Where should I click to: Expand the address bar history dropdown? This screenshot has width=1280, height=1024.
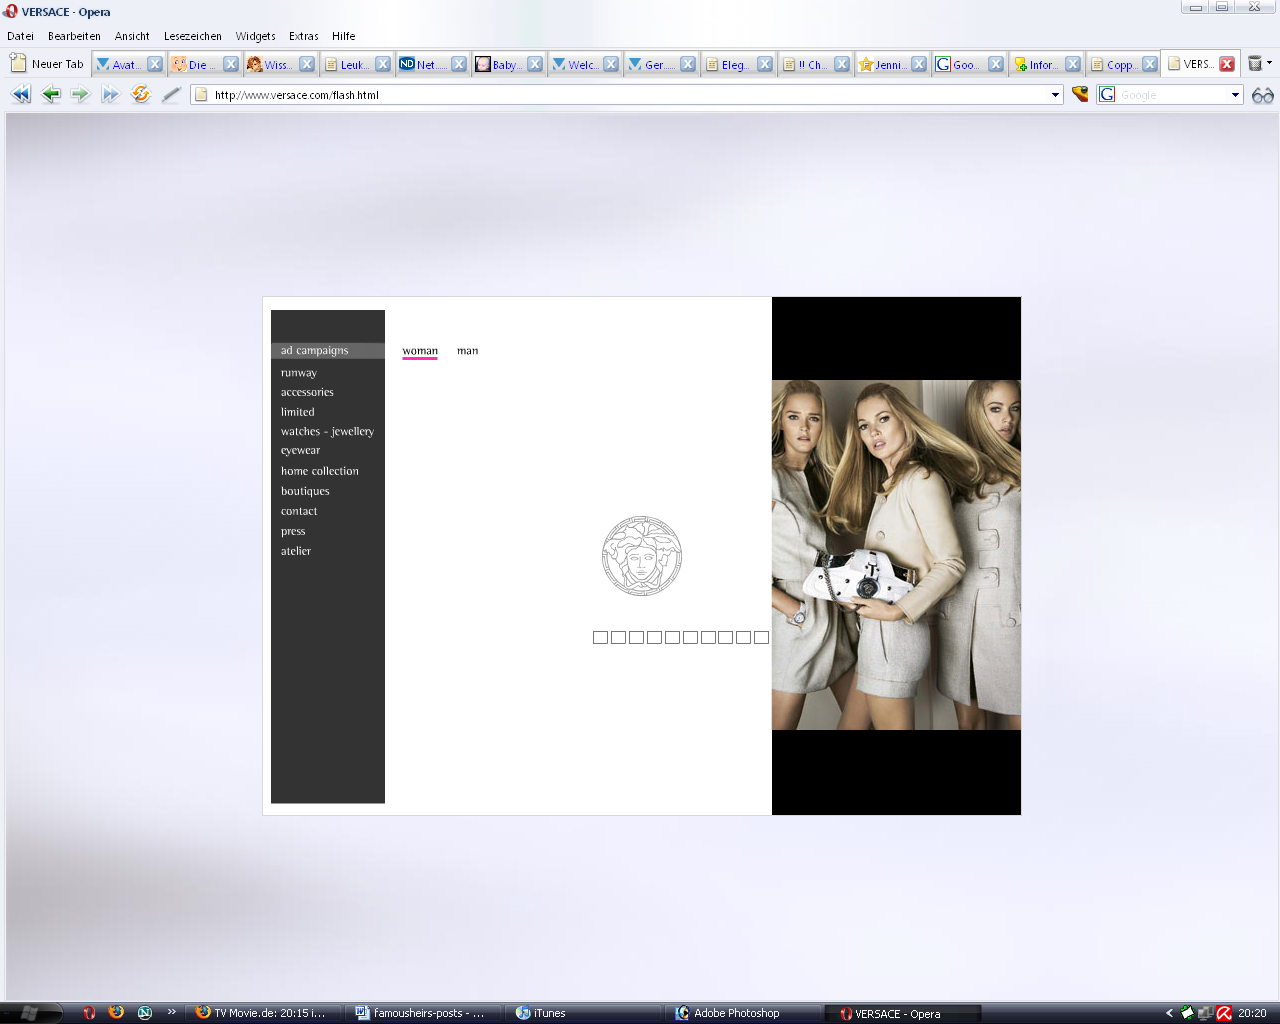click(1055, 95)
